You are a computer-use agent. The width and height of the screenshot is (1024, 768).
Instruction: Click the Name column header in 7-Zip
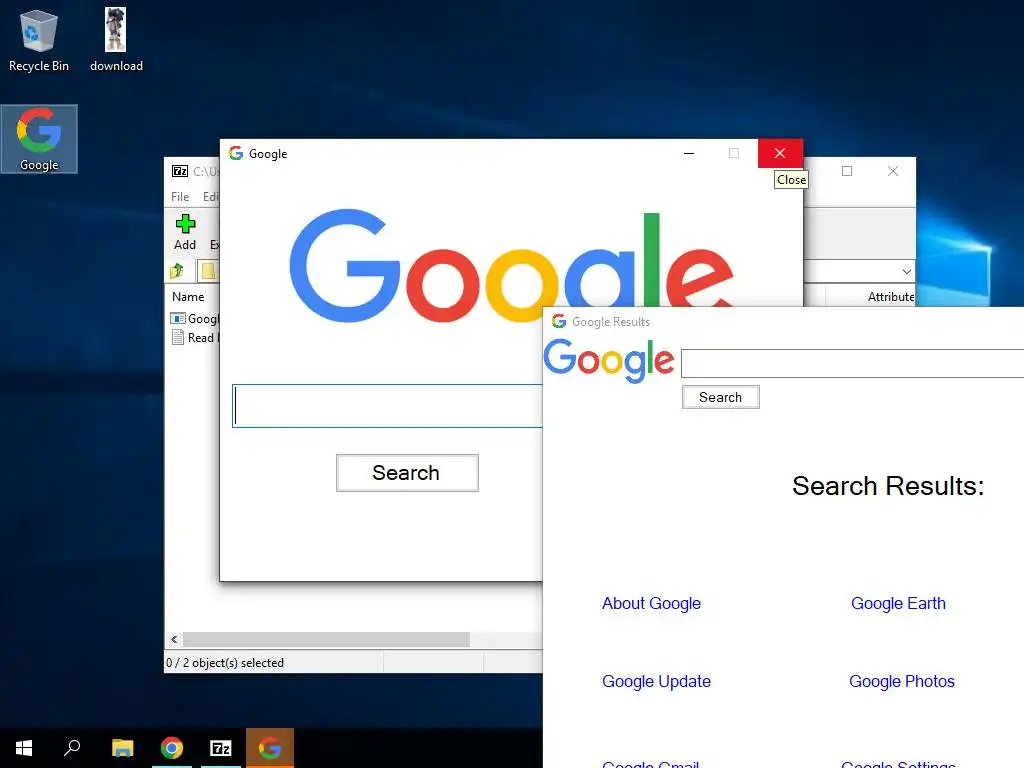[x=188, y=296]
